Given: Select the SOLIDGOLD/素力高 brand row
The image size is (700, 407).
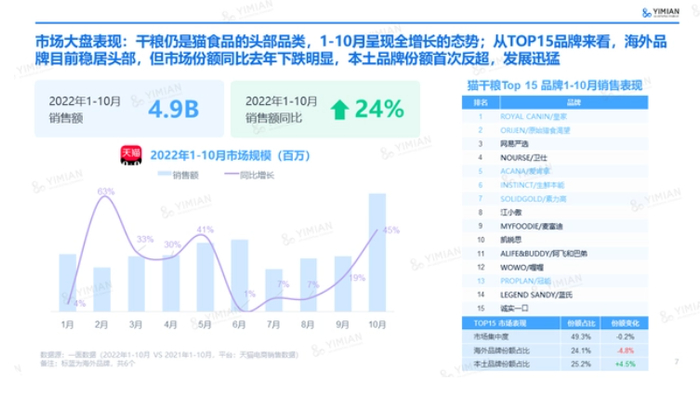Looking at the screenshot, I should point(555,199).
